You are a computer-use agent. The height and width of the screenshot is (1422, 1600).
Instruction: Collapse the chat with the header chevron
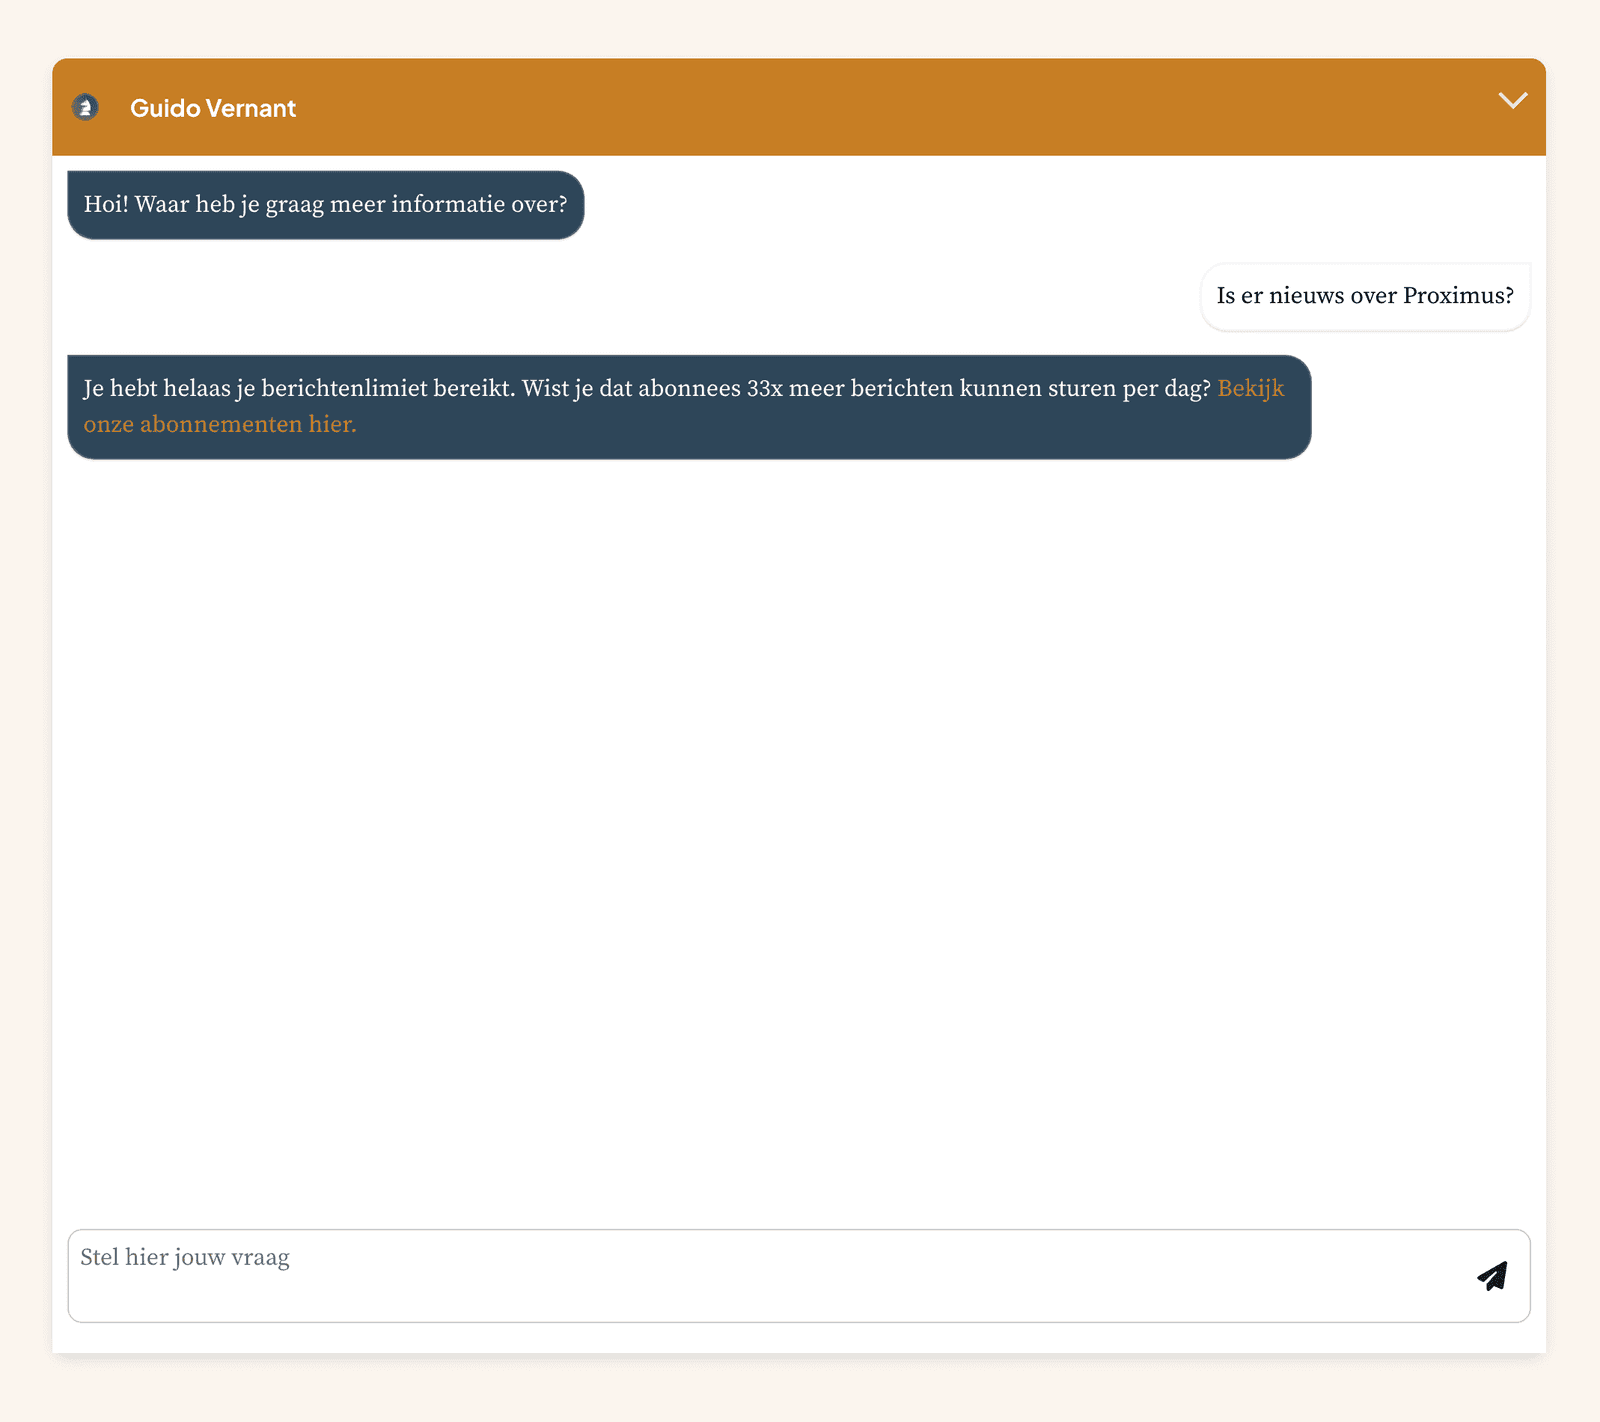click(1512, 100)
